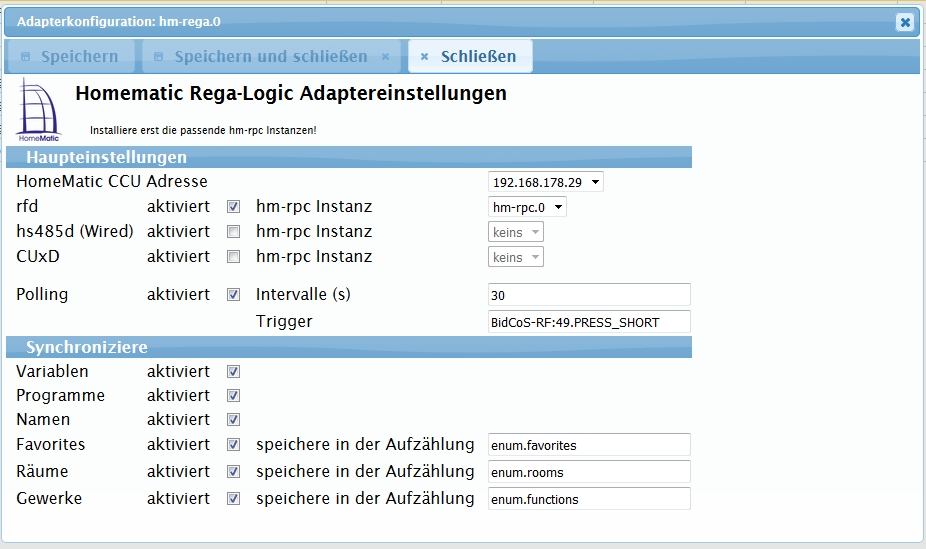Click the Speichern button
The width and height of the screenshot is (926, 549).
tap(70, 57)
